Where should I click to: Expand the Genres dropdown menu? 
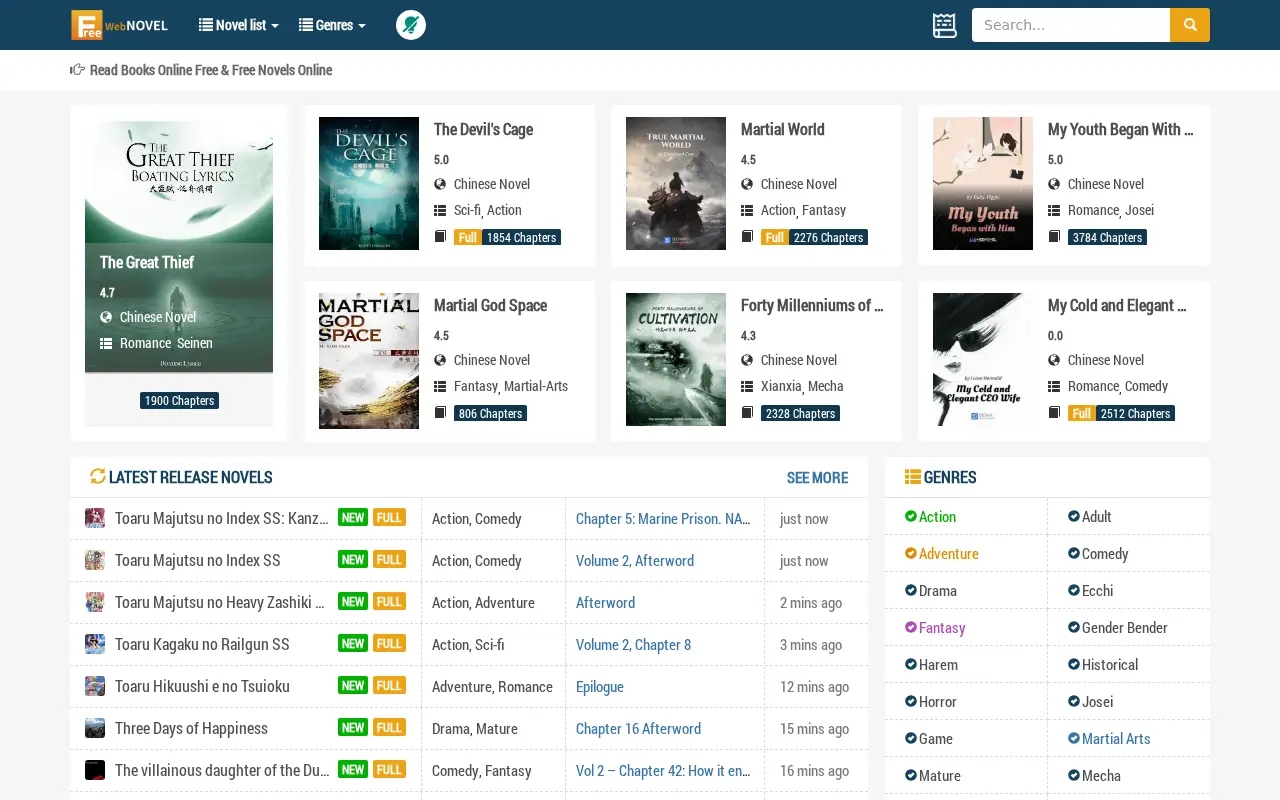pos(332,25)
